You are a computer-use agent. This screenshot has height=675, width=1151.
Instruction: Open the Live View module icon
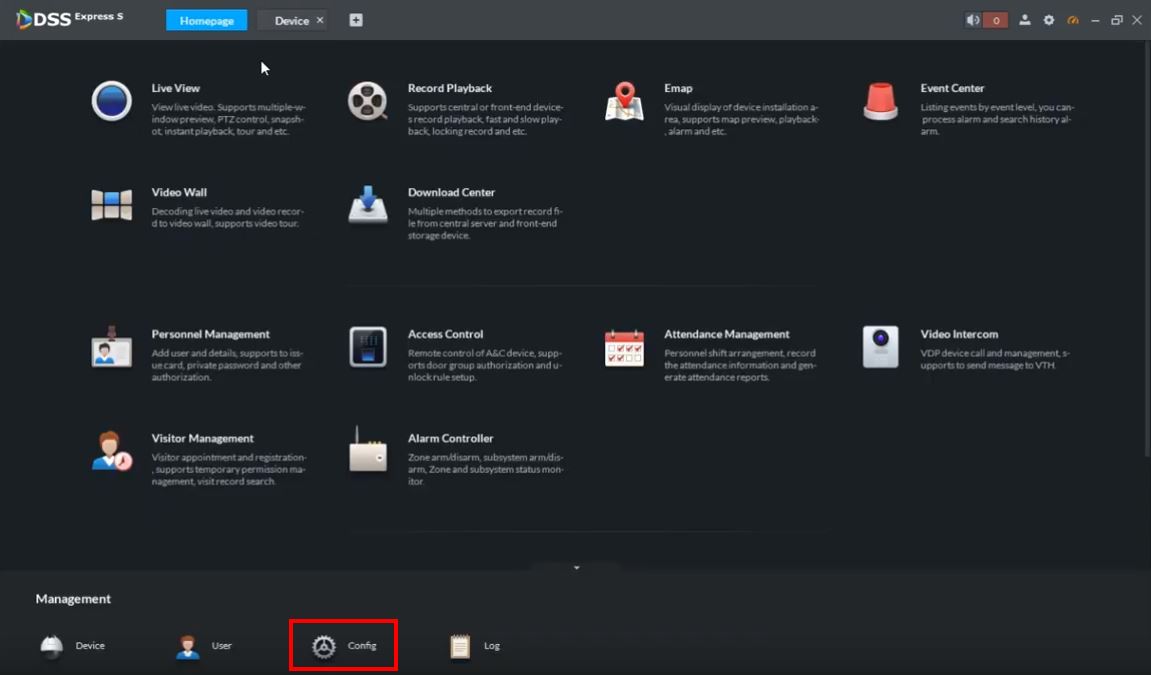[112, 101]
